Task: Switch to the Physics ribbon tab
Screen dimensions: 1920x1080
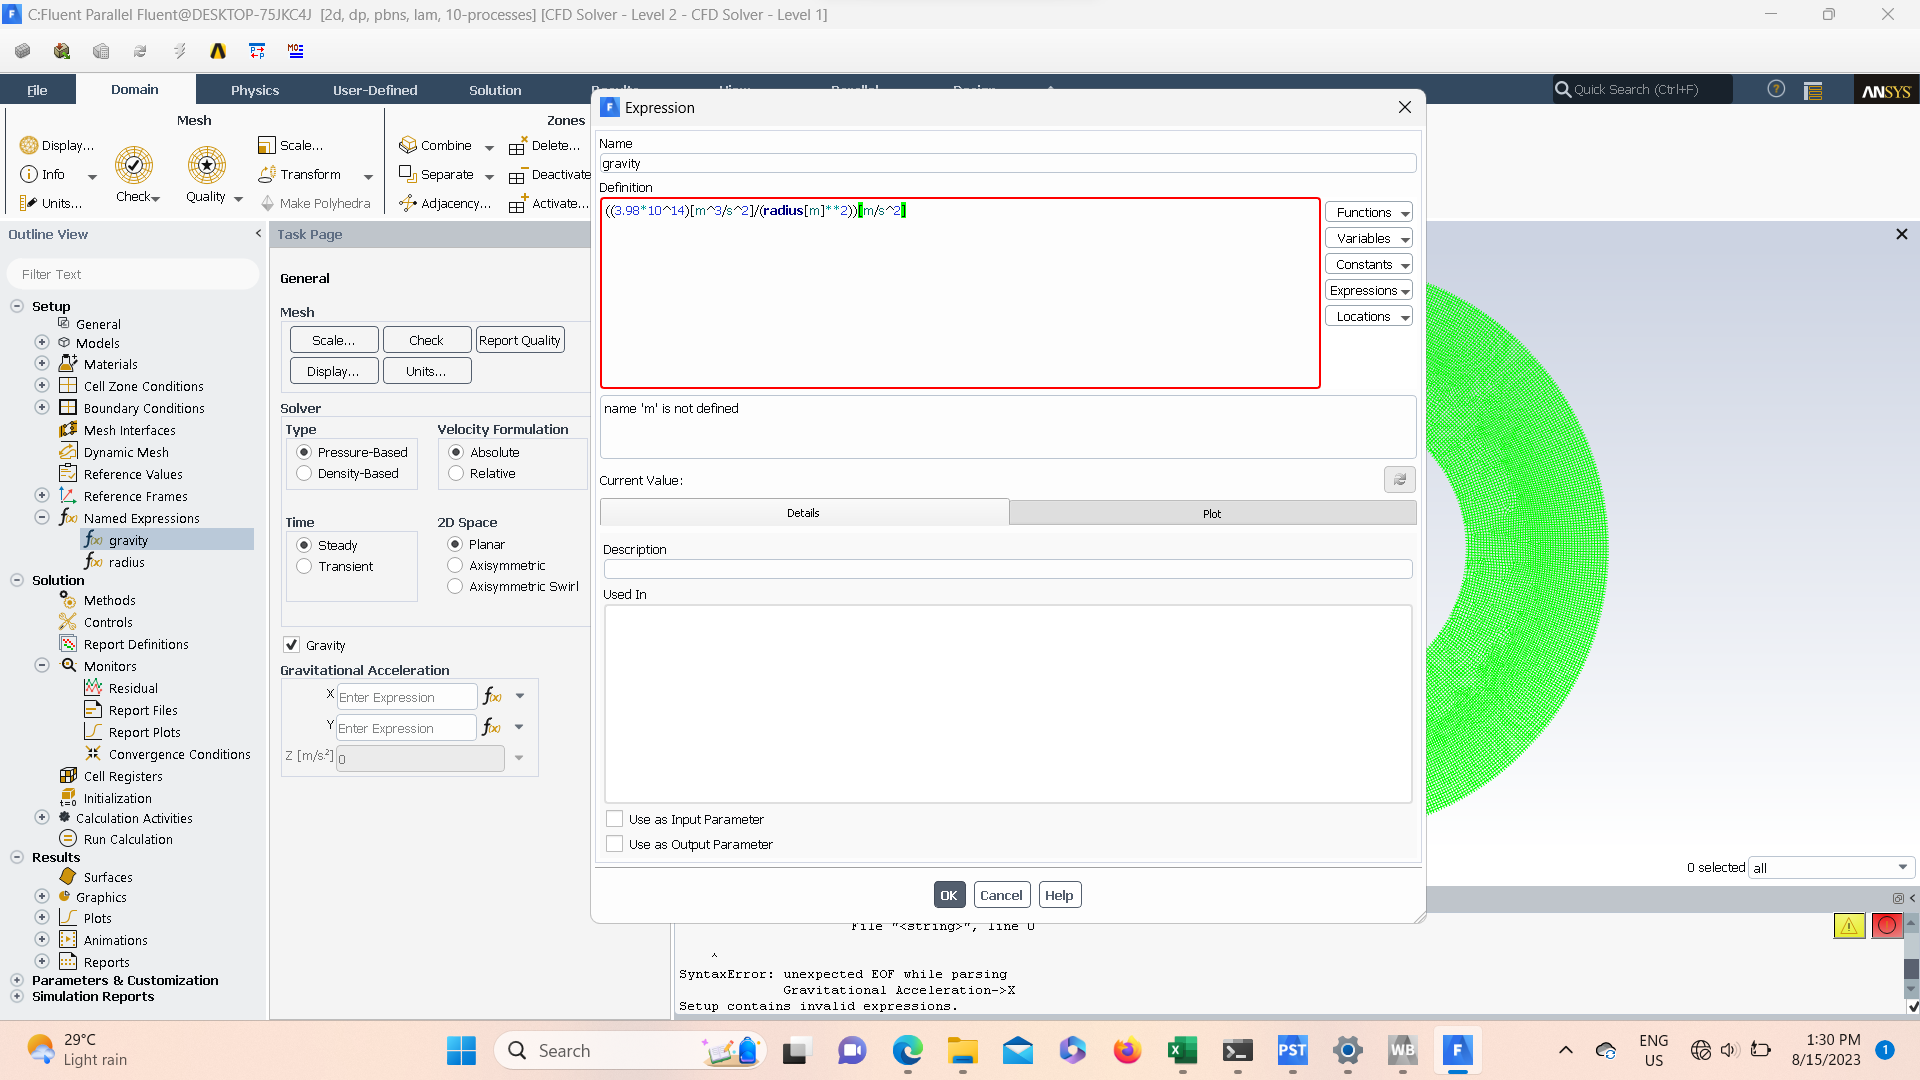Action: (x=255, y=90)
